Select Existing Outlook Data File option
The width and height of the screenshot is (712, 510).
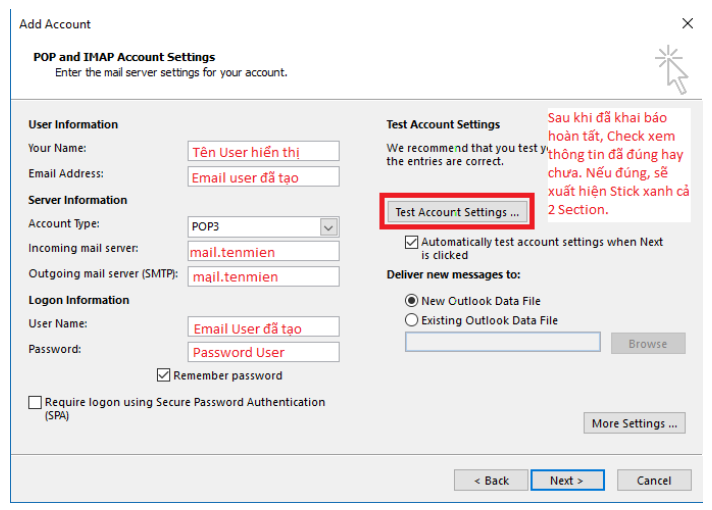(x=411, y=321)
